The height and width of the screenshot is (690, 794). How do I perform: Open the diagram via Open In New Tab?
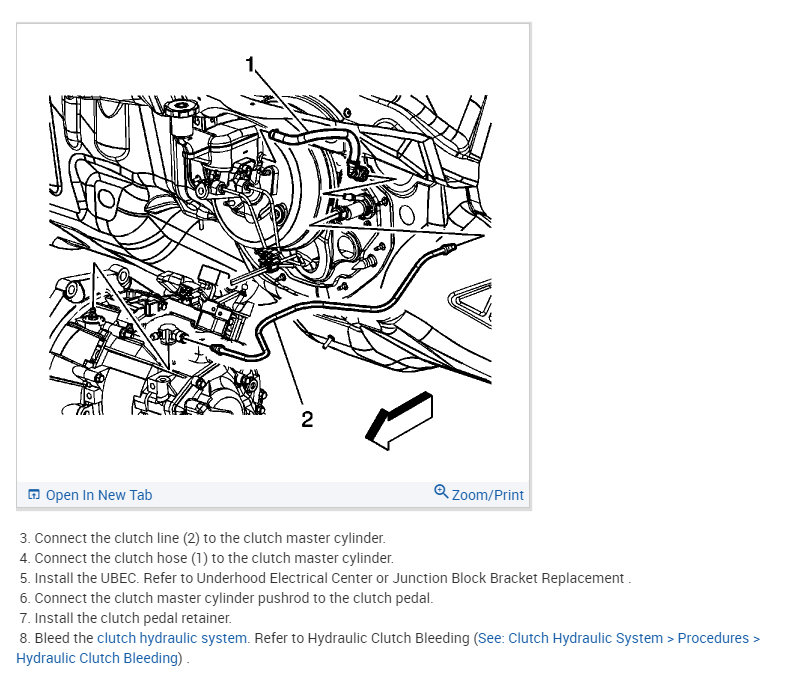point(99,495)
